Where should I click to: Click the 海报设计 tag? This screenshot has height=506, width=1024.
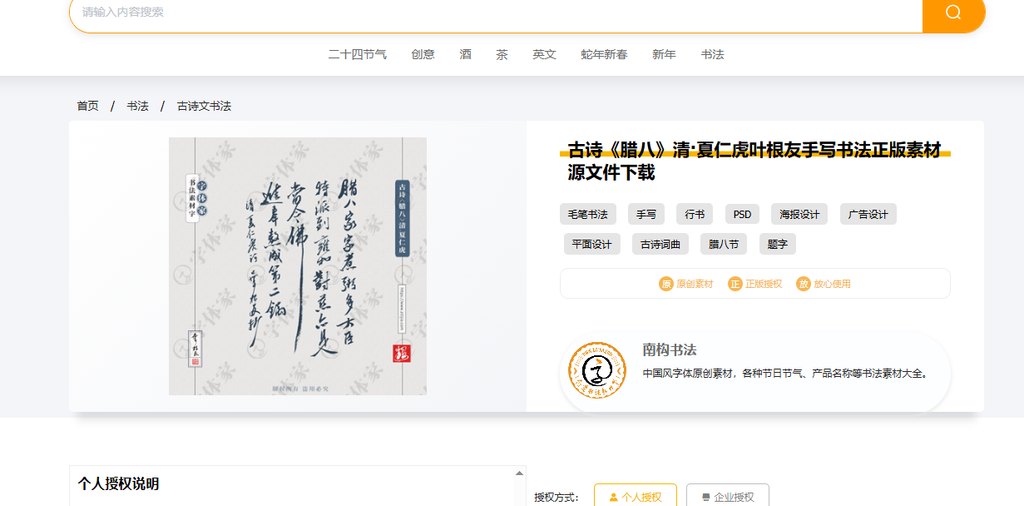(x=799, y=214)
